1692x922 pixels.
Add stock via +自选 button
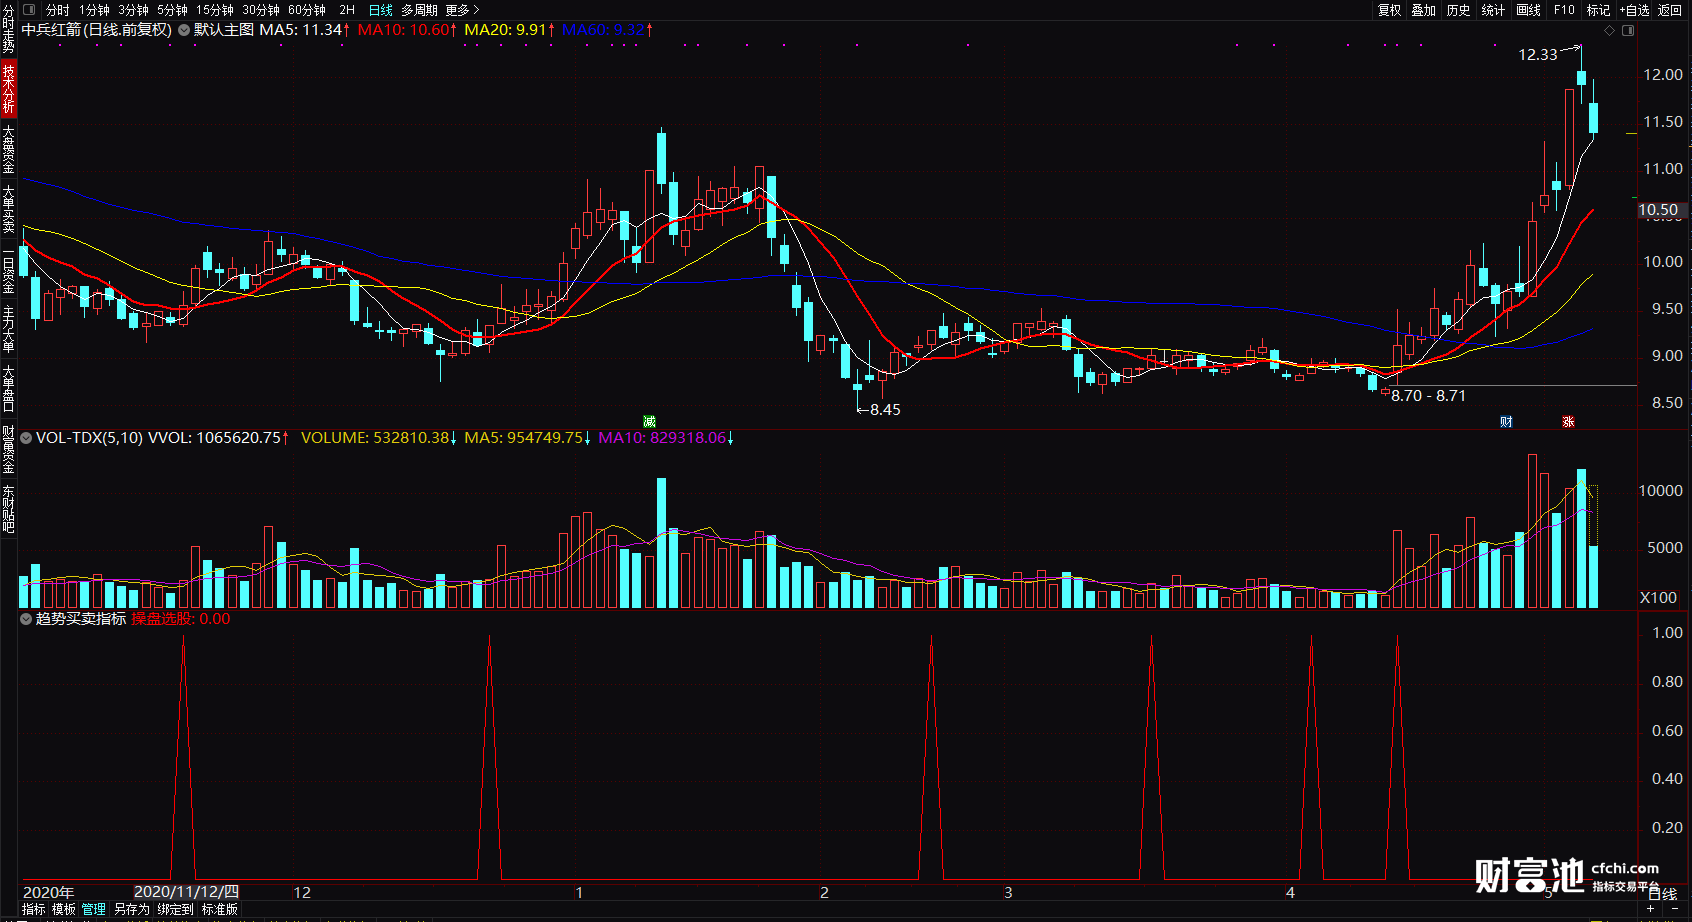1634,10
